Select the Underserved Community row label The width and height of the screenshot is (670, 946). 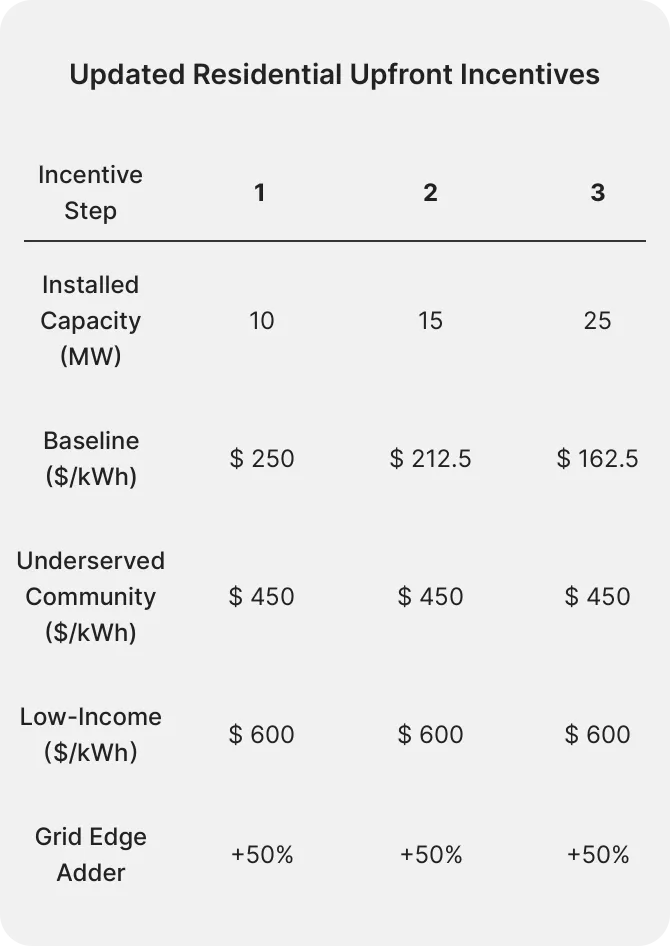(91, 597)
